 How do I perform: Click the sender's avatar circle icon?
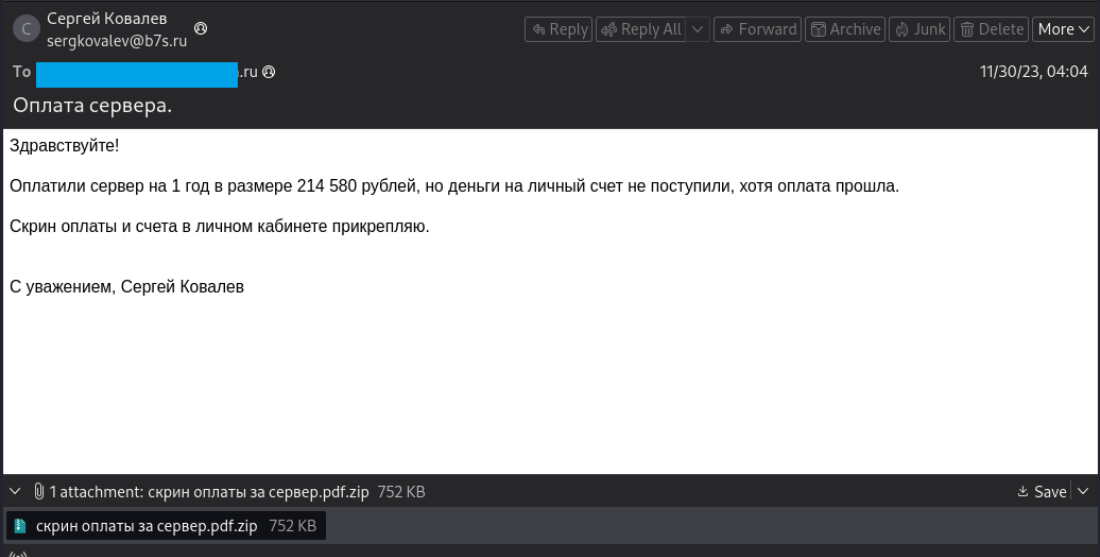(26, 29)
